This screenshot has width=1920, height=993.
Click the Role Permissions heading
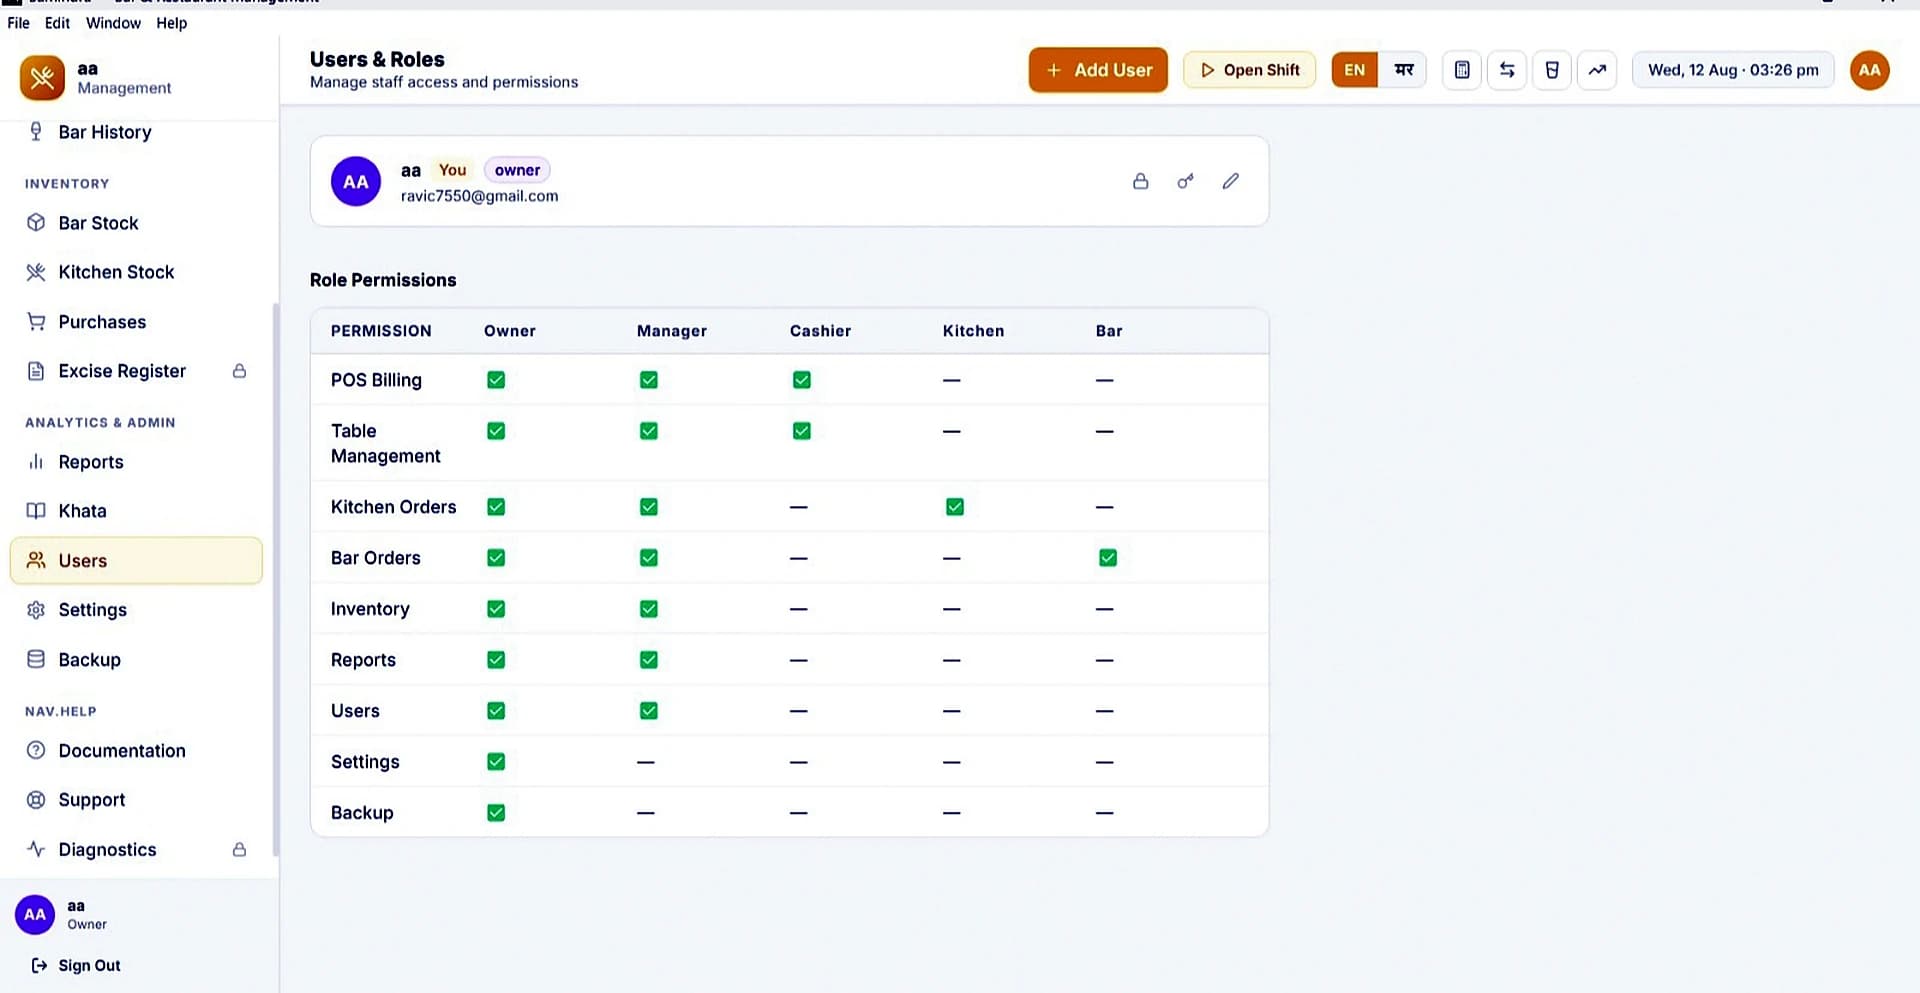coord(383,280)
